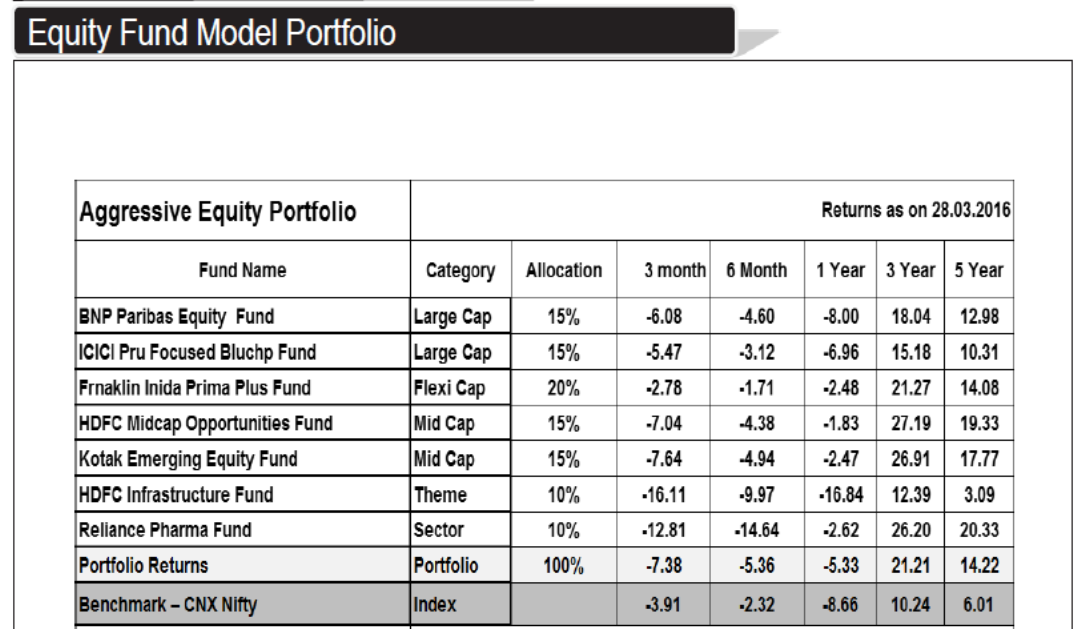1085x629 pixels.
Task: Select the 3 Year column header
Action: tap(910, 270)
